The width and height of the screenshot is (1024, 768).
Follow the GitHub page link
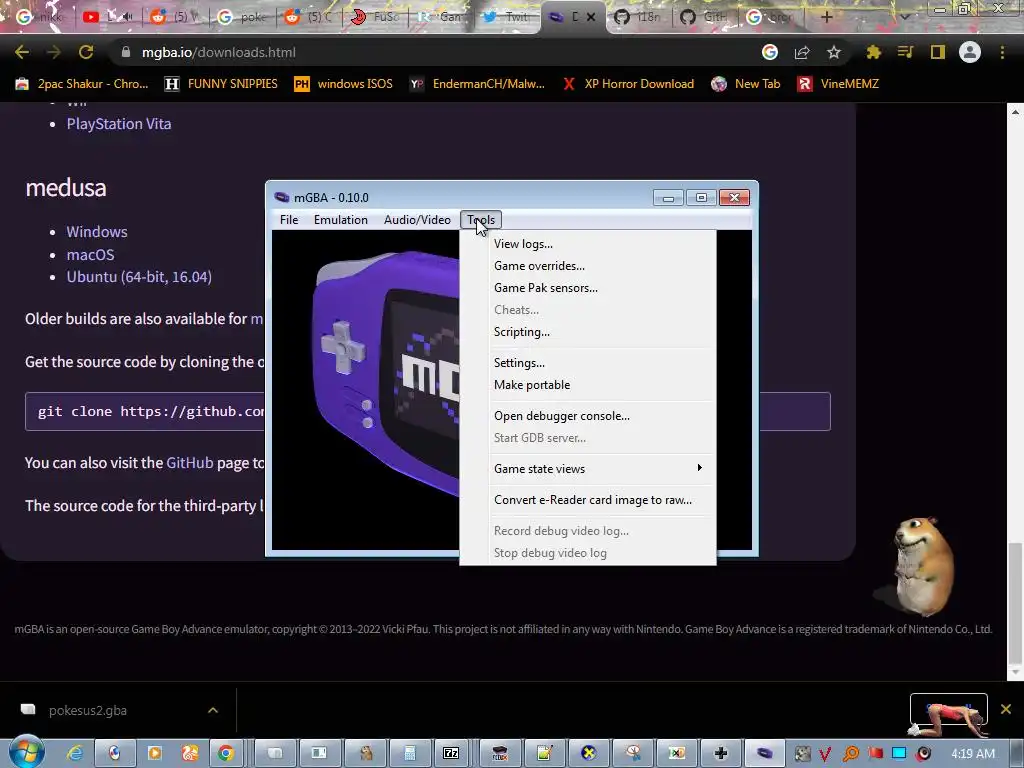click(x=190, y=462)
